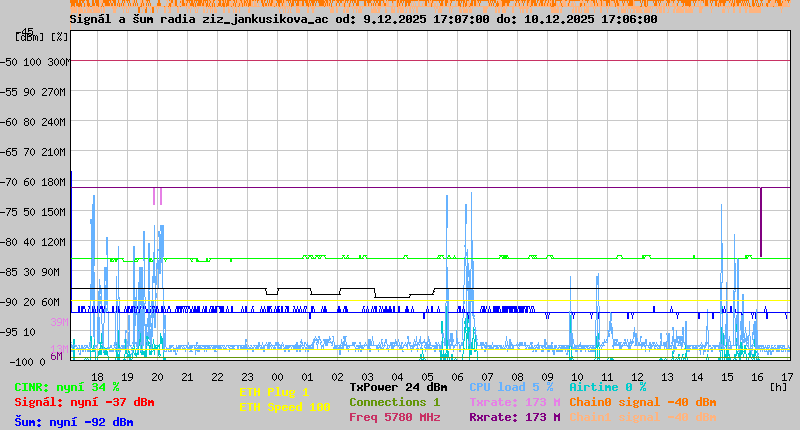The width and height of the screenshot is (800, 430).
Task: Click the 00 hour tick on time axis
Action: click(x=277, y=376)
